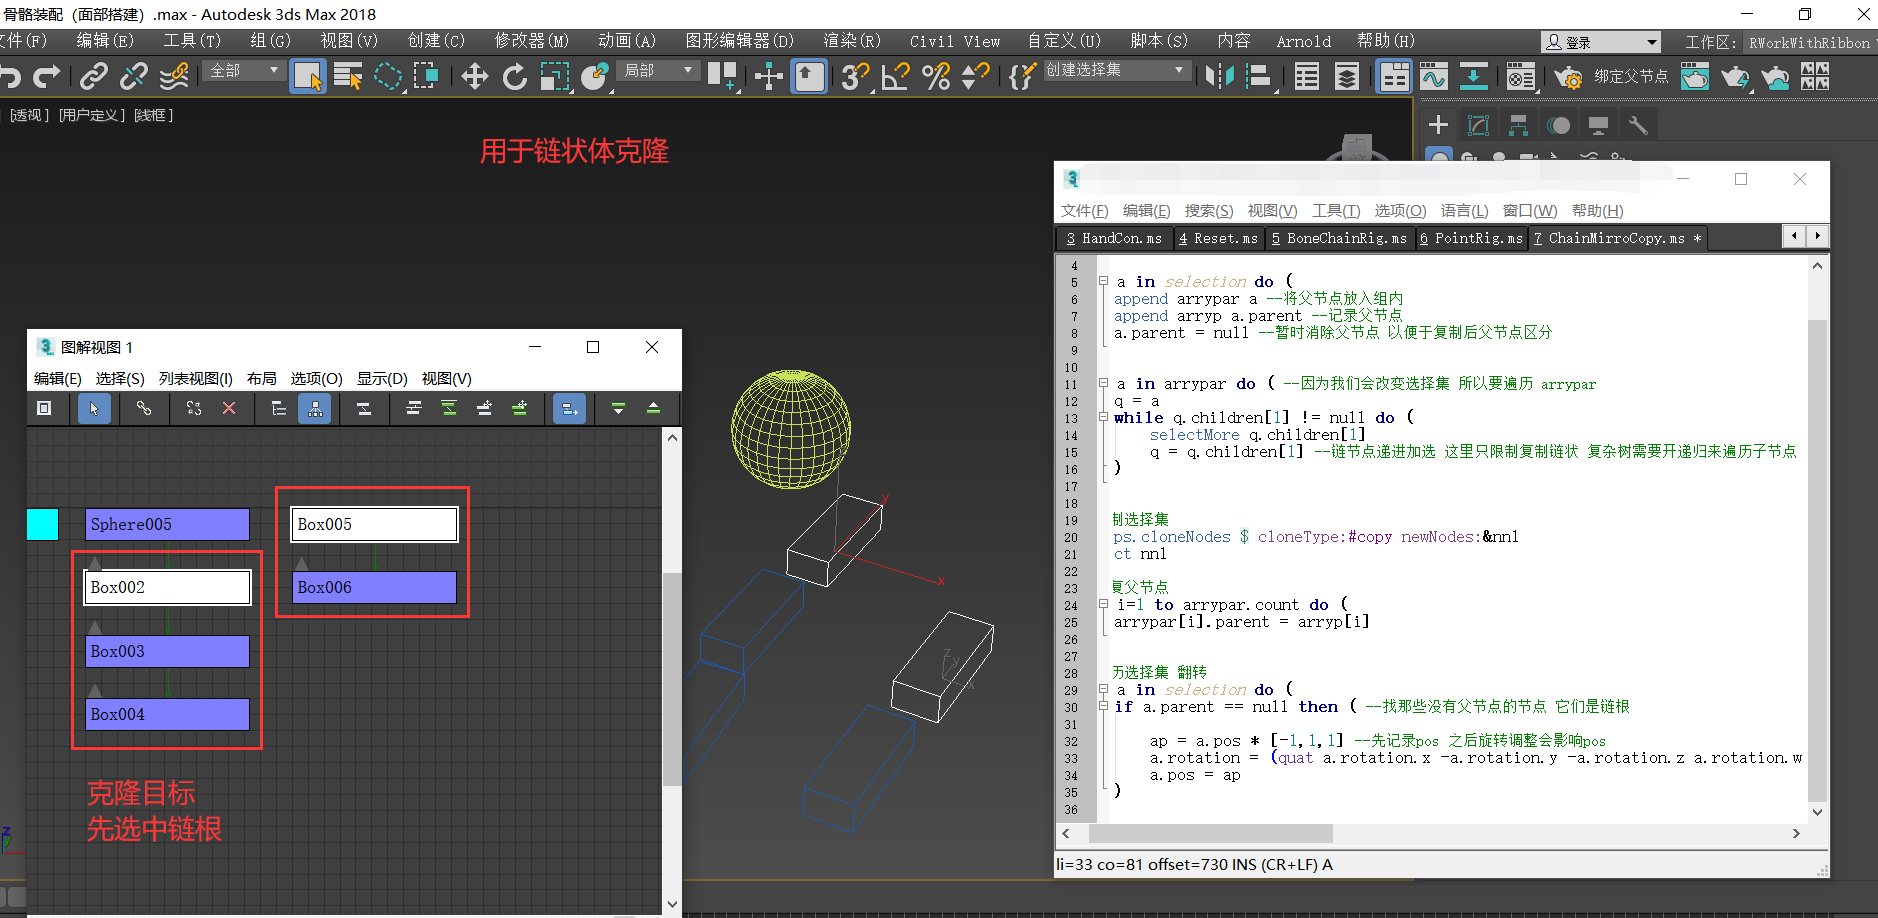This screenshot has width=1878, height=918.
Task: Toggle the Angle Snap button
Action: [895, 77]
